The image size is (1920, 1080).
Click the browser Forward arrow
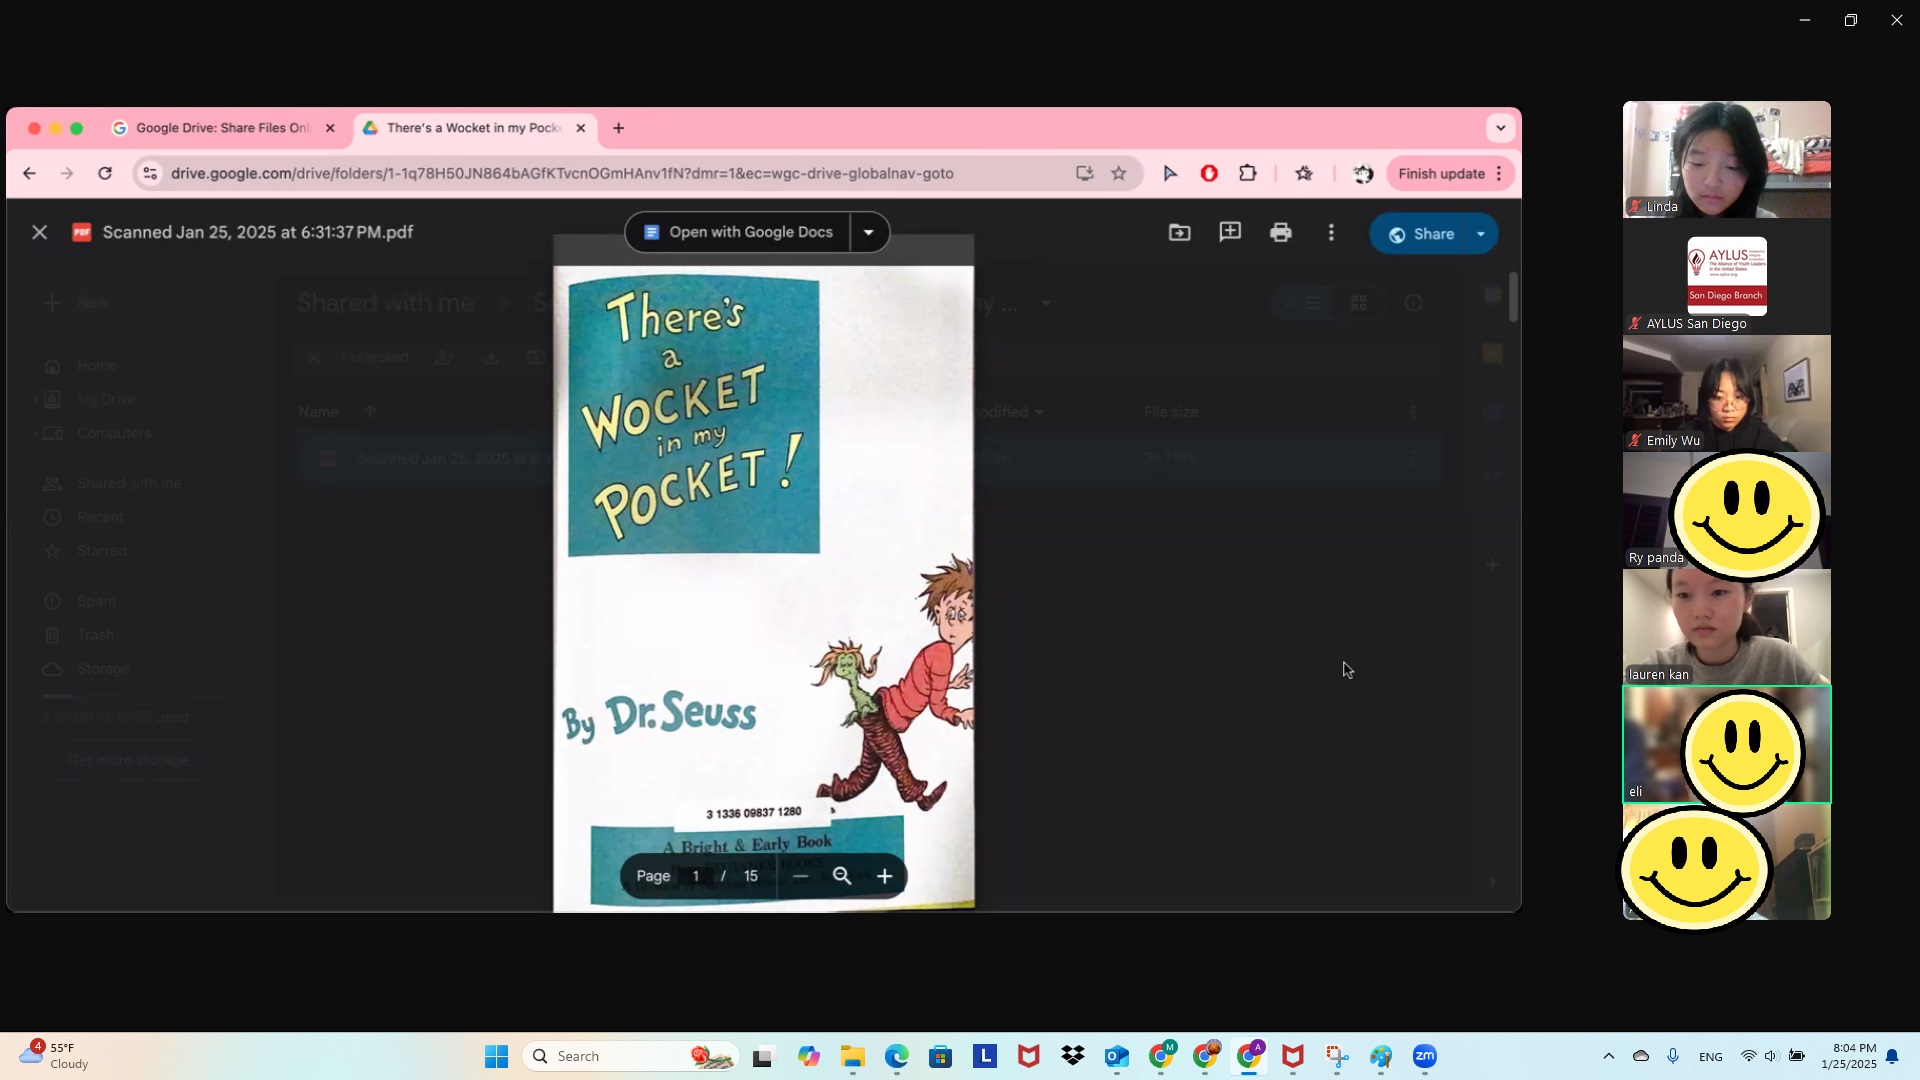pyautogui.click(x=67, y=173)
